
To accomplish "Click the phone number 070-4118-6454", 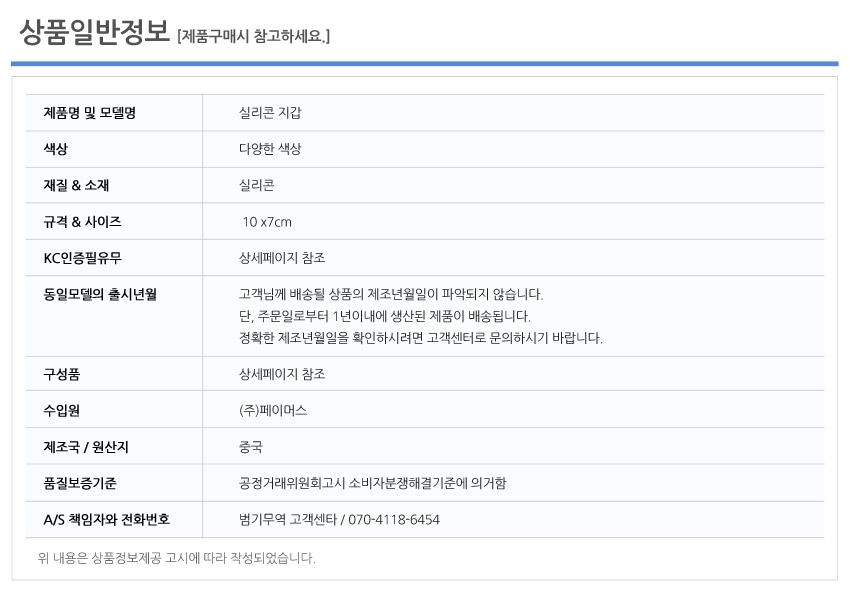I will (394, 520).
